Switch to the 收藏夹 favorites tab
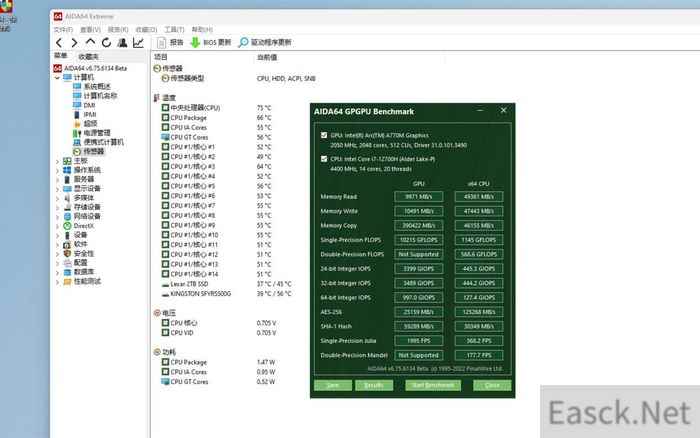700x438 pixels. point(88,57)
